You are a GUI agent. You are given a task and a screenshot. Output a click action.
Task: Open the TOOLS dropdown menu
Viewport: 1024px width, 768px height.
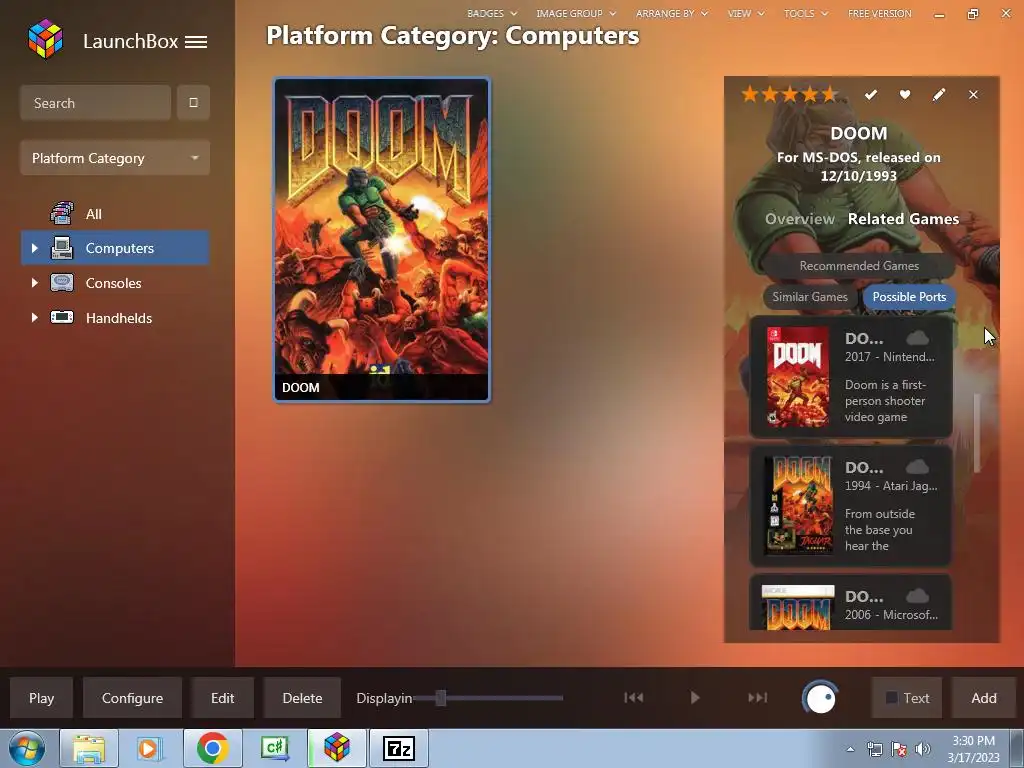pyautogui.click(x=806, y=13)
